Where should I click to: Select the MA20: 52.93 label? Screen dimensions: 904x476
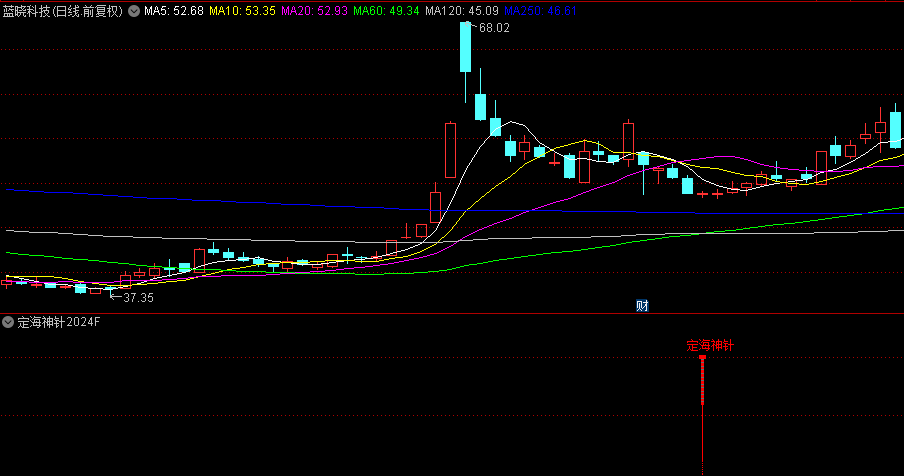point(314,11)
